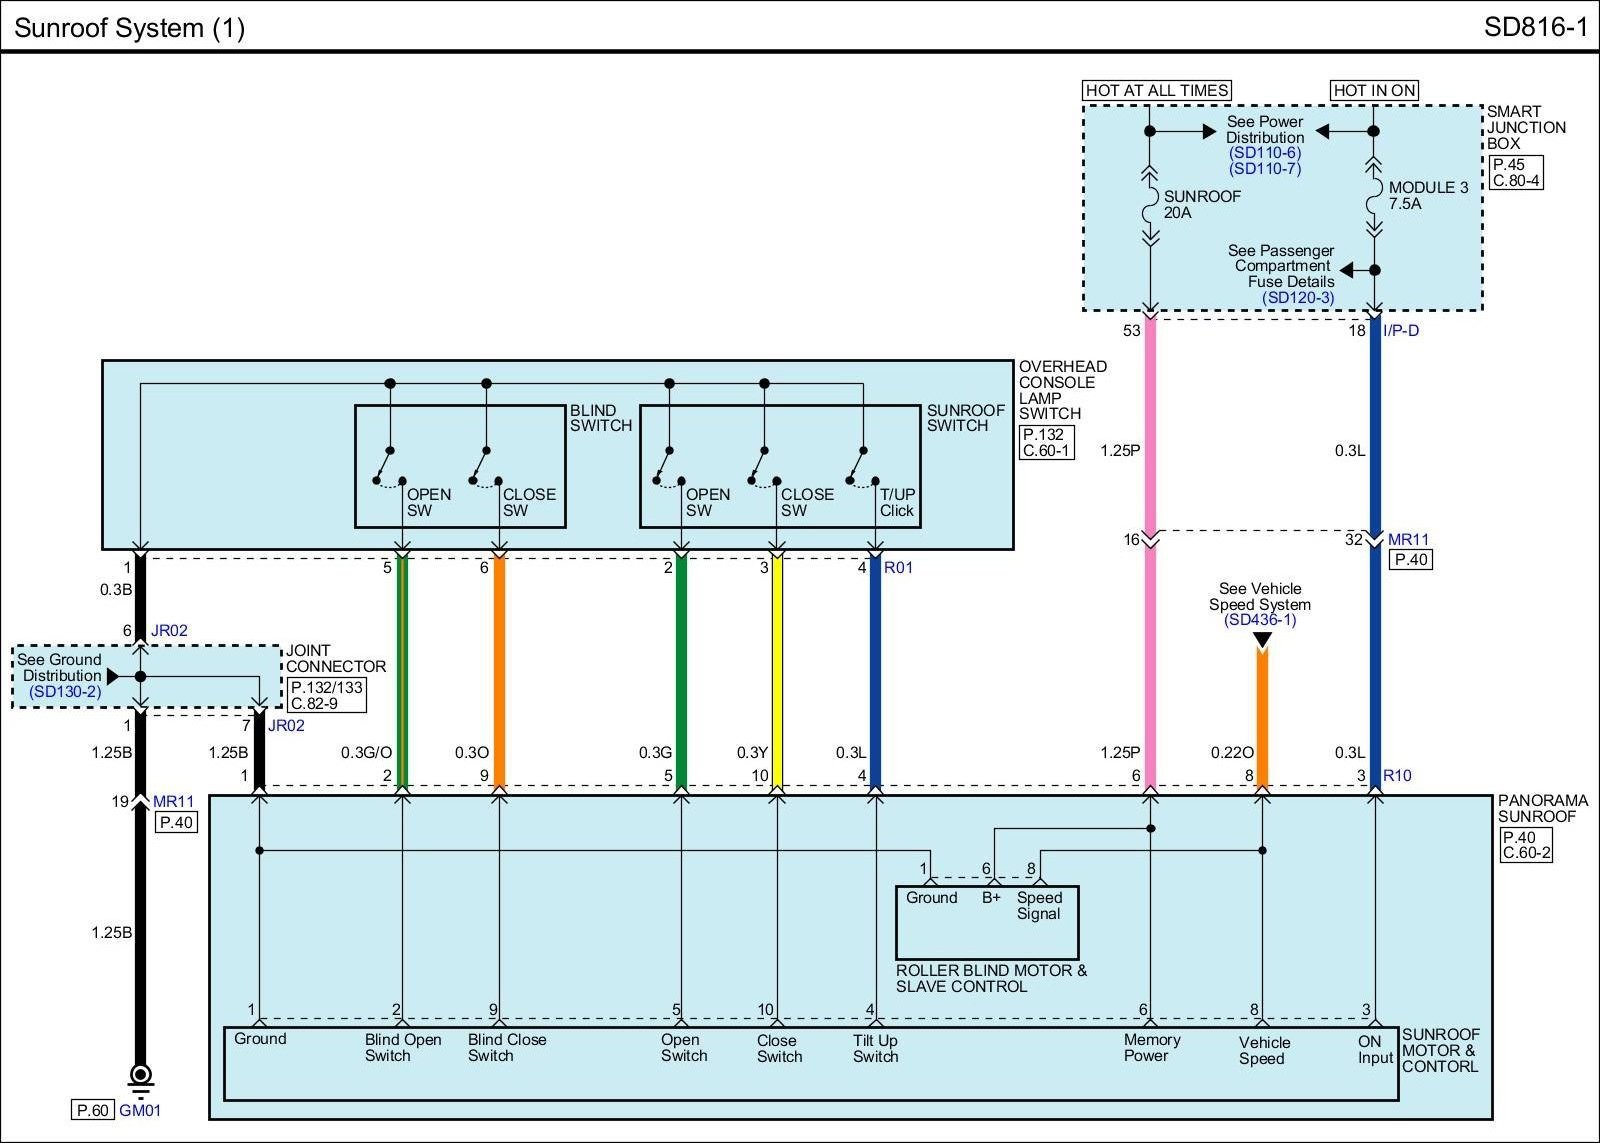The width and height of the screenshot is (1600, 1143).
Task: Open the SD110-6 power distribution reference
Action: click(x=1265, y=153)
